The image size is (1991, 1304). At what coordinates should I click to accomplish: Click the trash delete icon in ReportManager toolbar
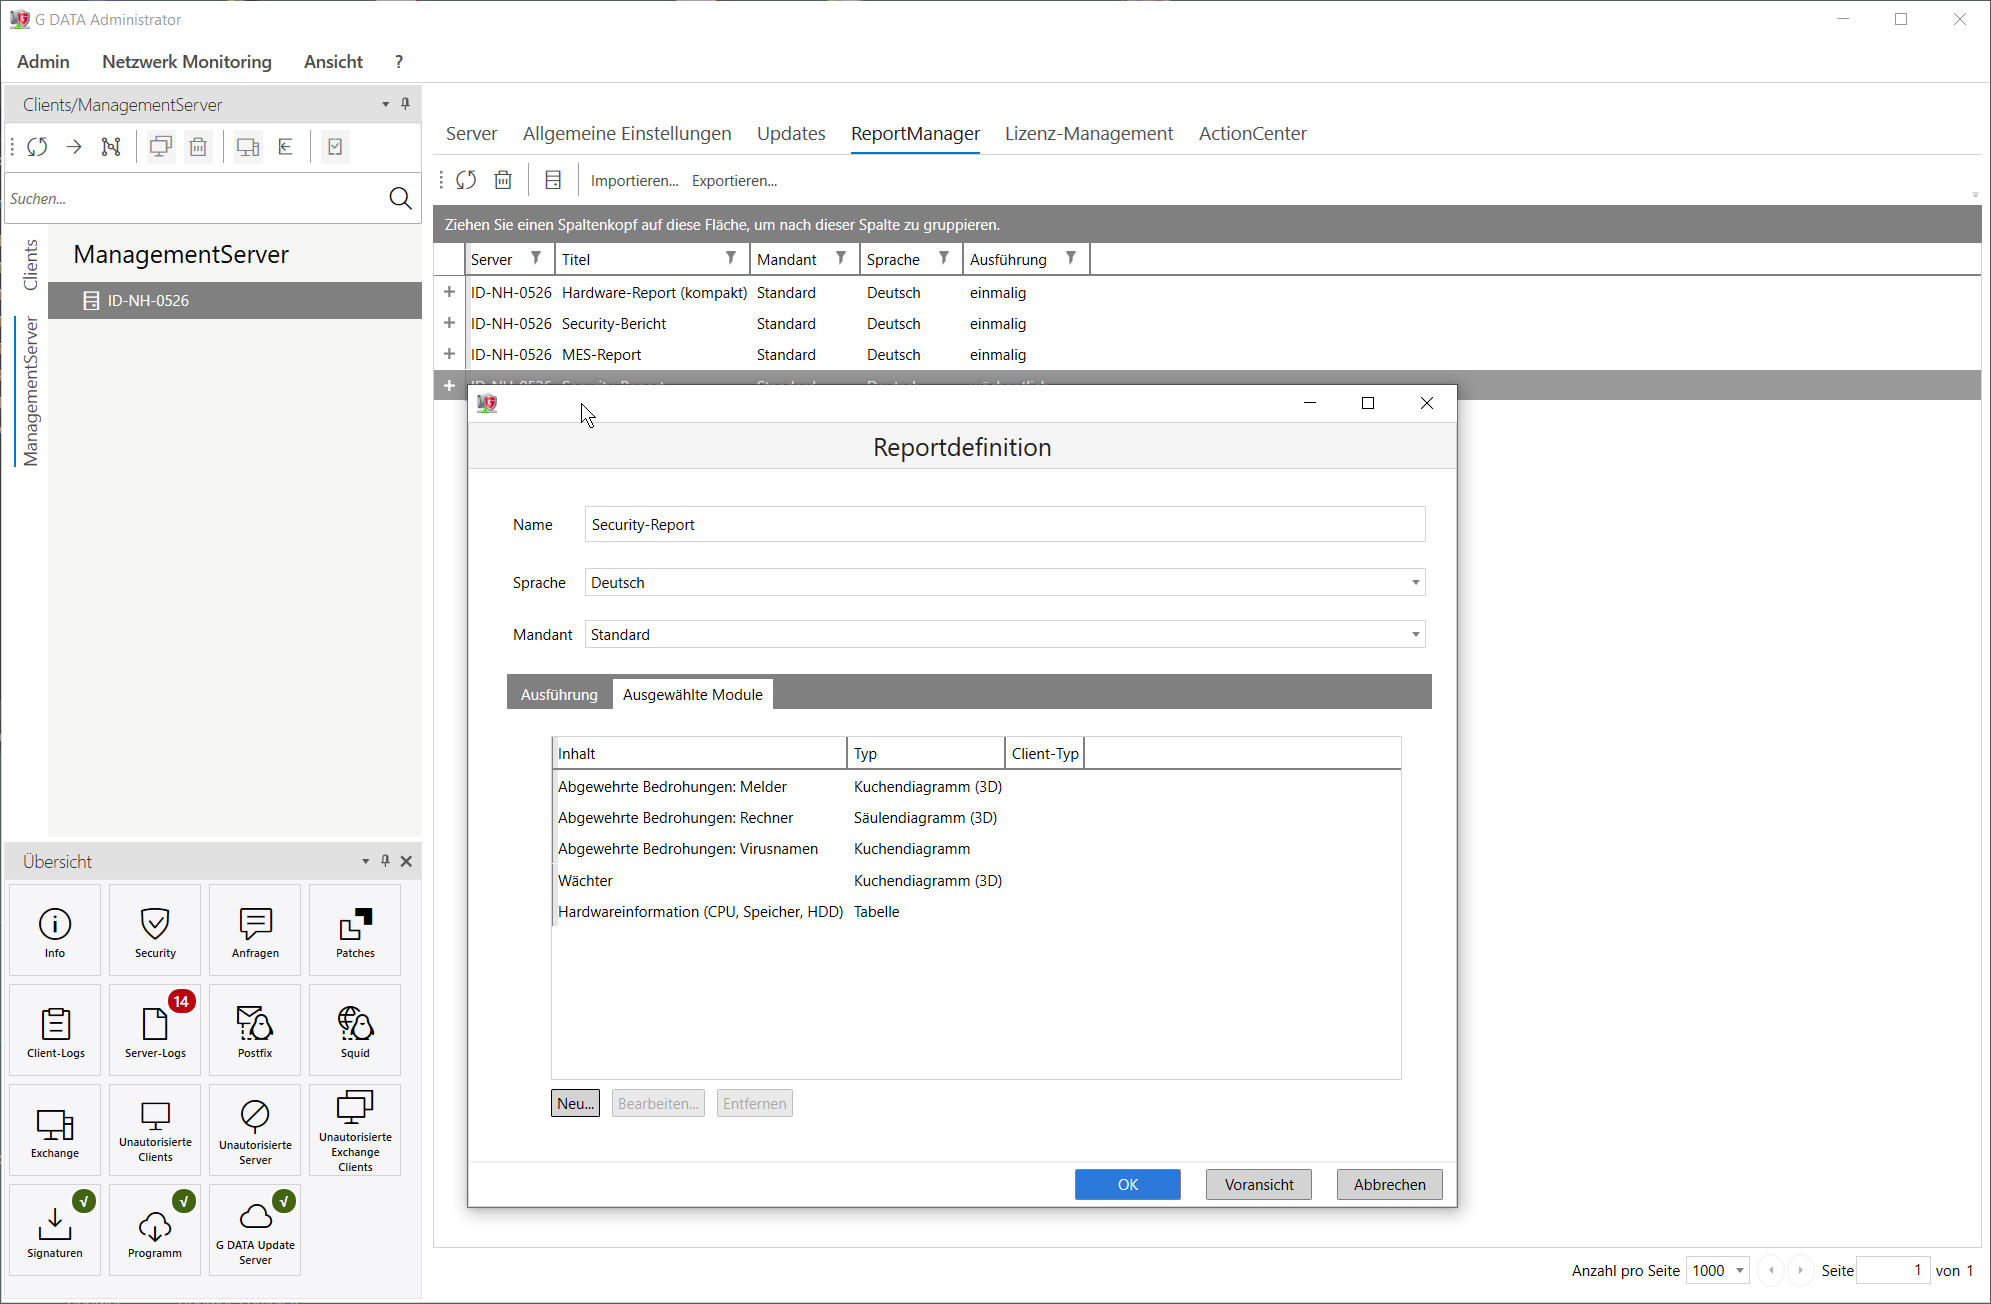[503, 180]
